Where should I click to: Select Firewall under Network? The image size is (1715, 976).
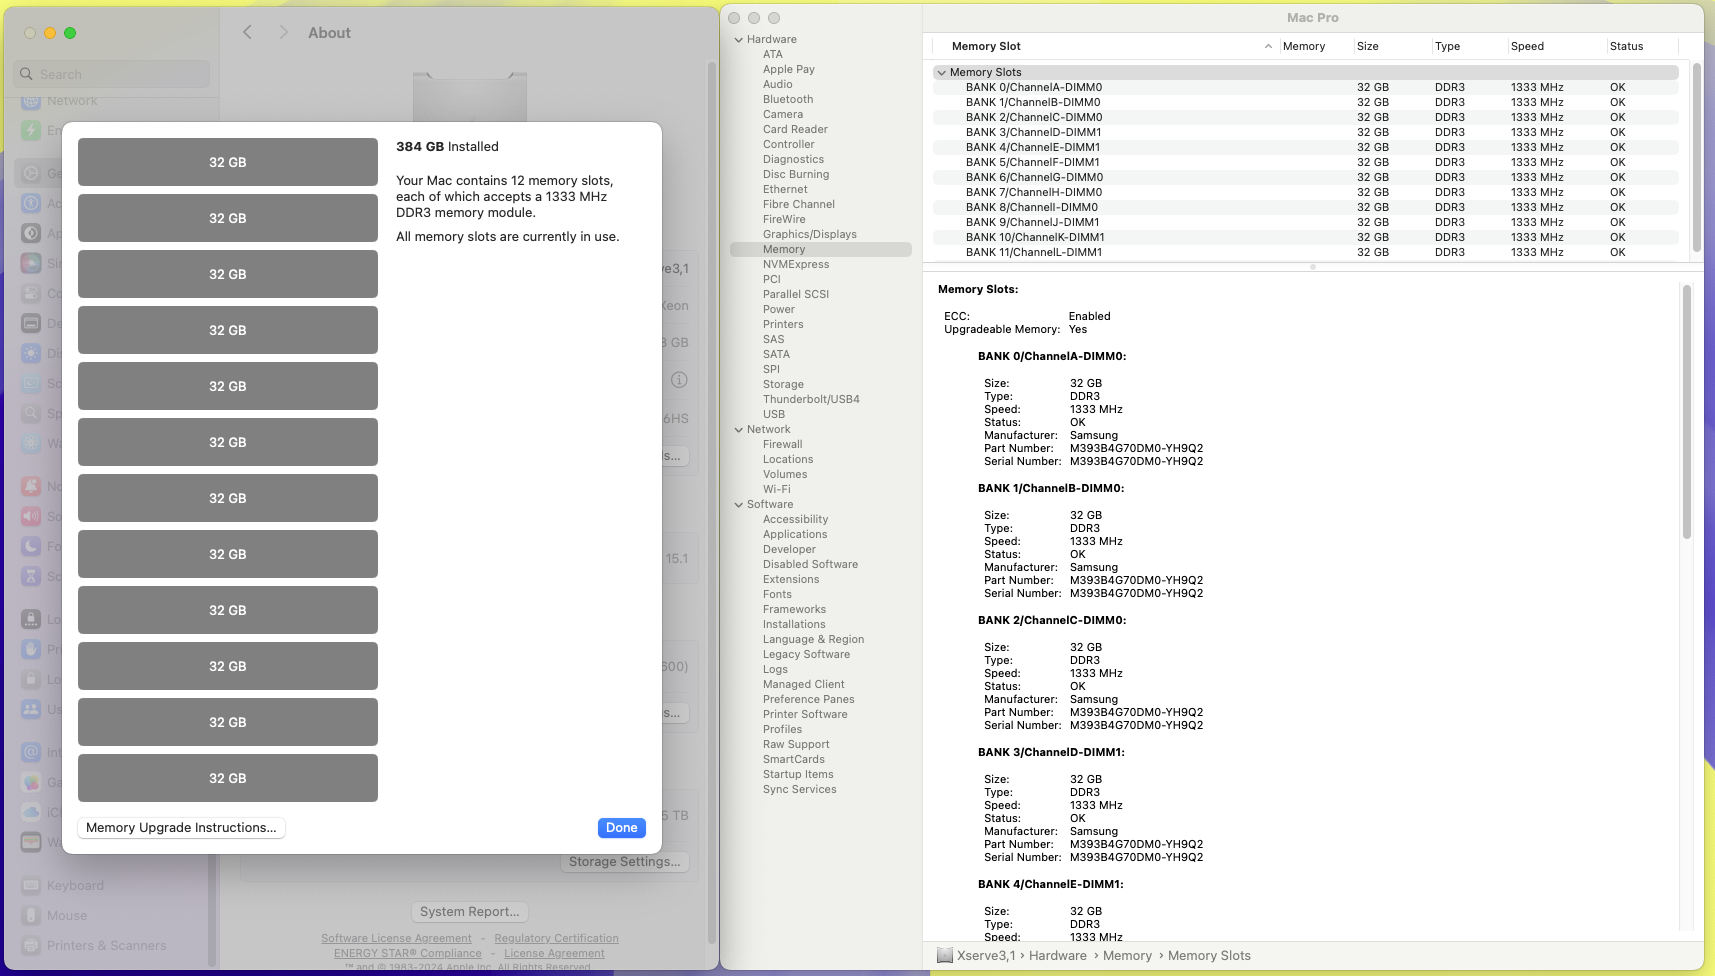[783, 444]
